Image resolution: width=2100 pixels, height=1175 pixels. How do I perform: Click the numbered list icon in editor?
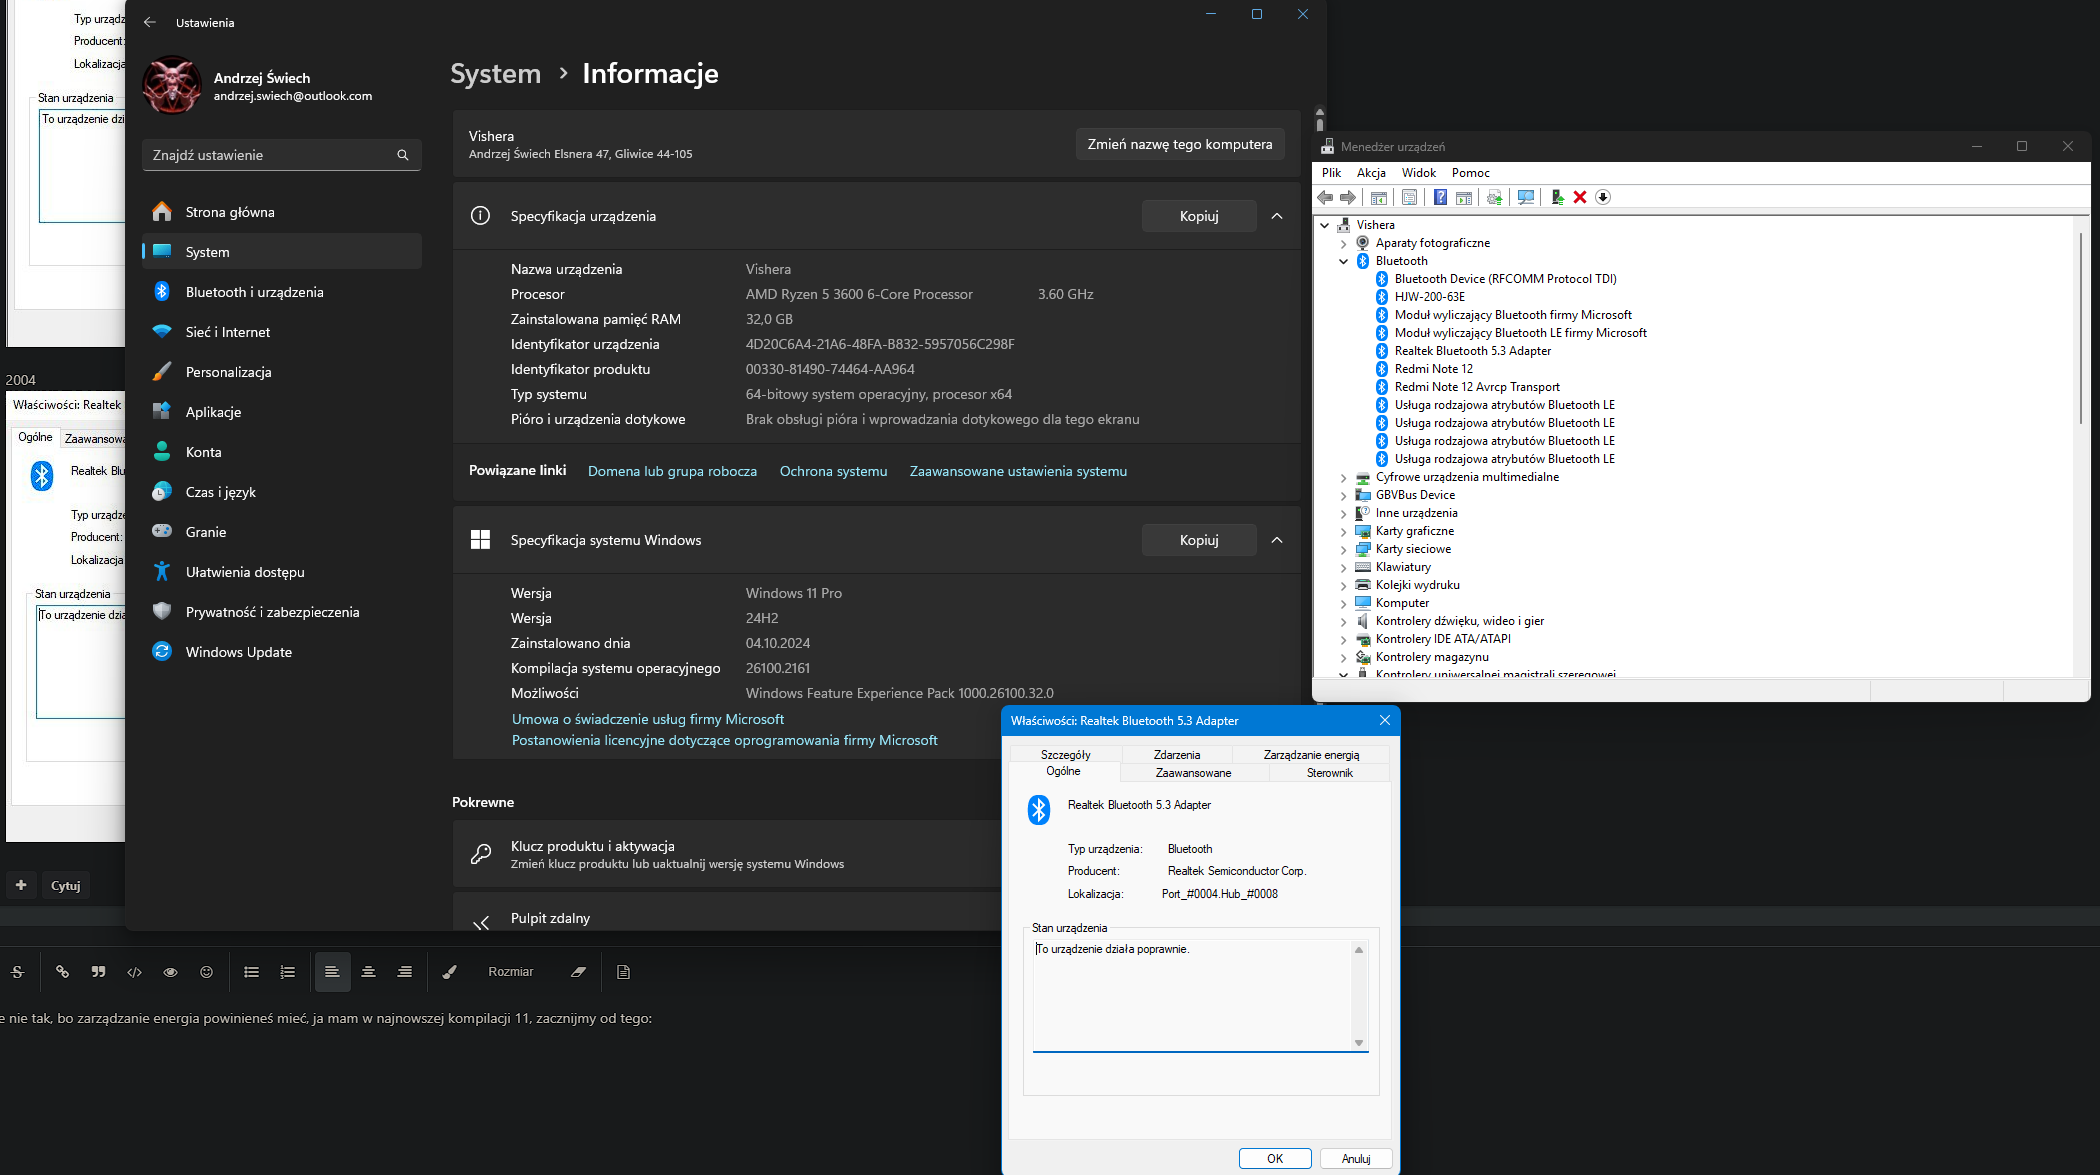pos(287,971)
